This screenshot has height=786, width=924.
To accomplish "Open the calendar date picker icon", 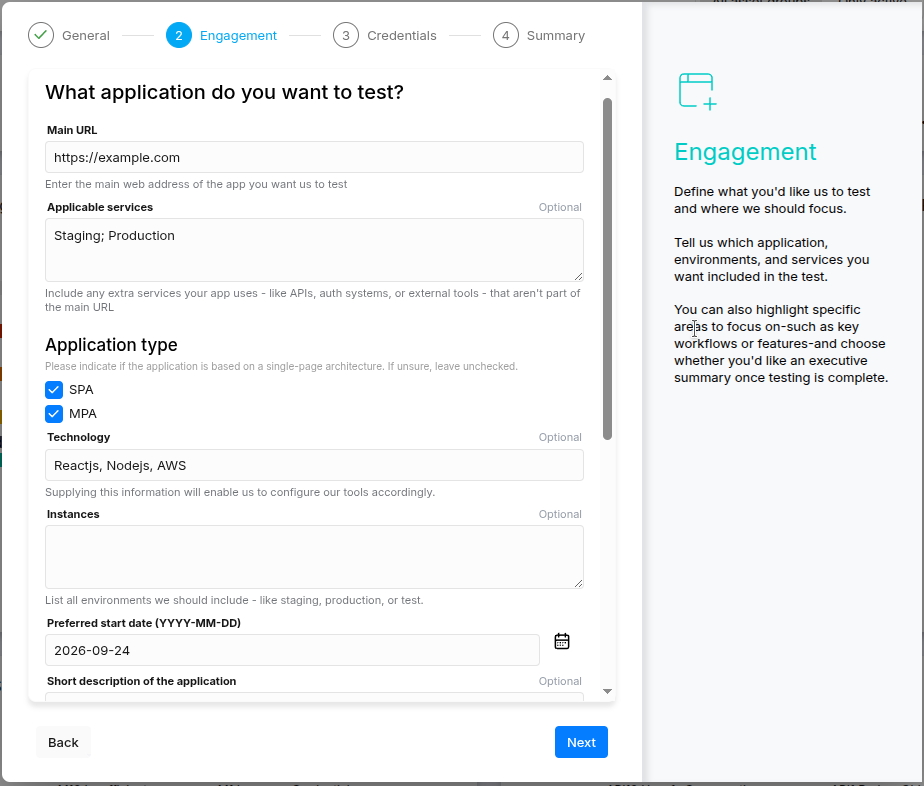I will (562, 641).
